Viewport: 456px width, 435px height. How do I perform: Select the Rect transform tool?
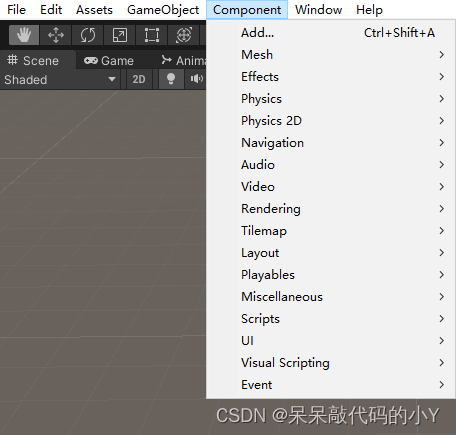click(x=152, y=35)
